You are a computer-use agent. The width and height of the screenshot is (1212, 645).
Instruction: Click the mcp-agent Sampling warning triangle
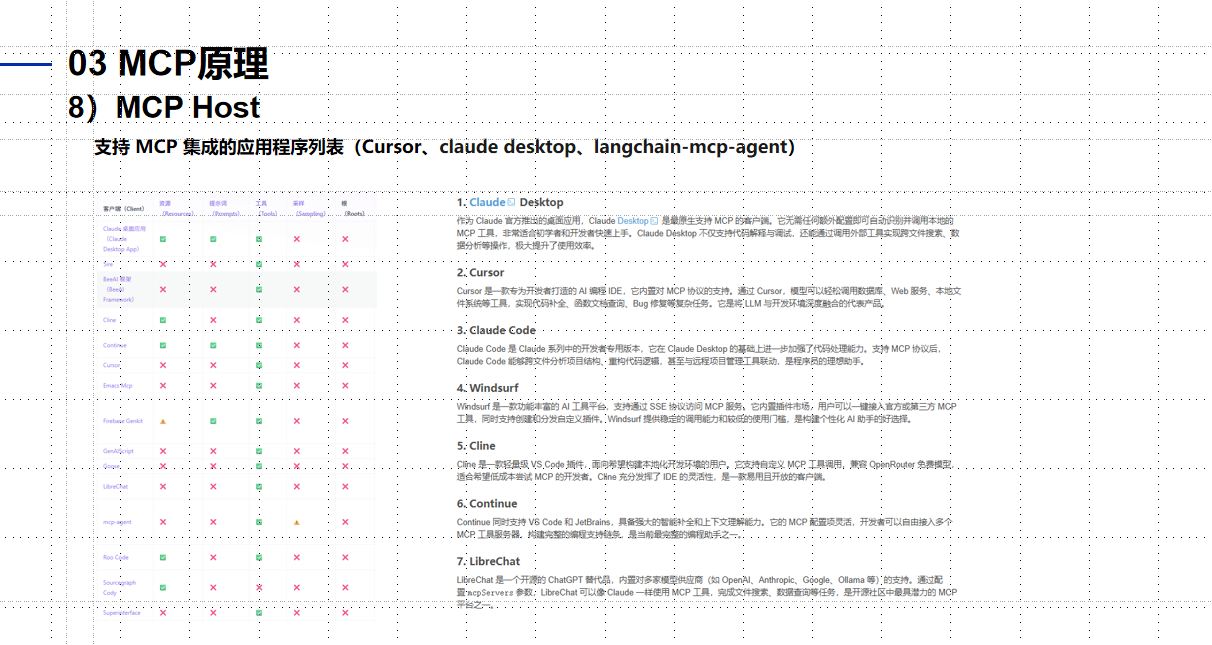[297, 522]
